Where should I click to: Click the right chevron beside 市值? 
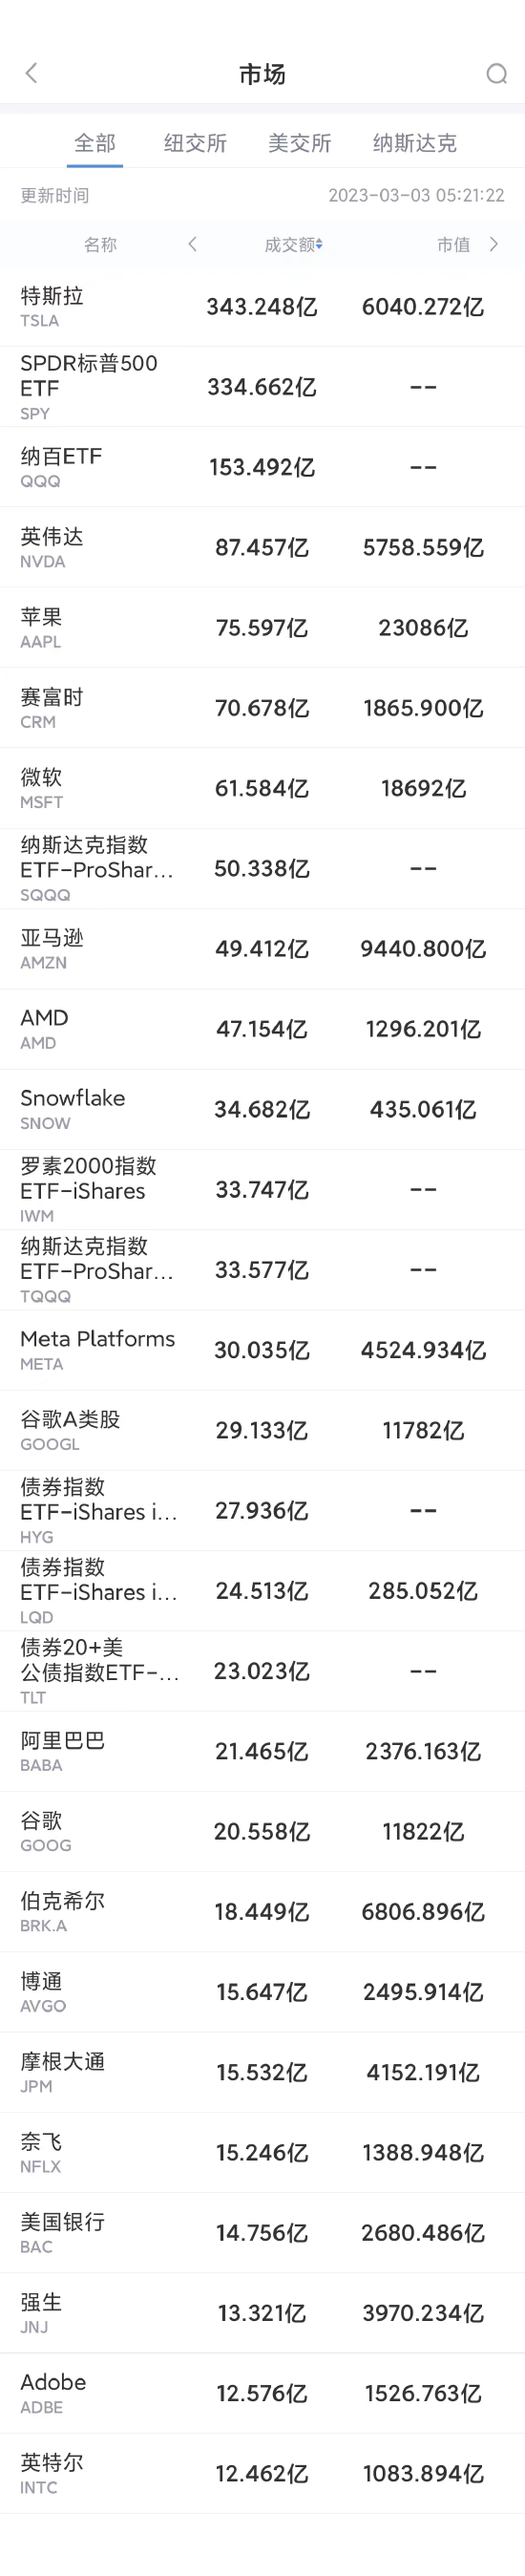pyautogui.click(x=493, y=244)
